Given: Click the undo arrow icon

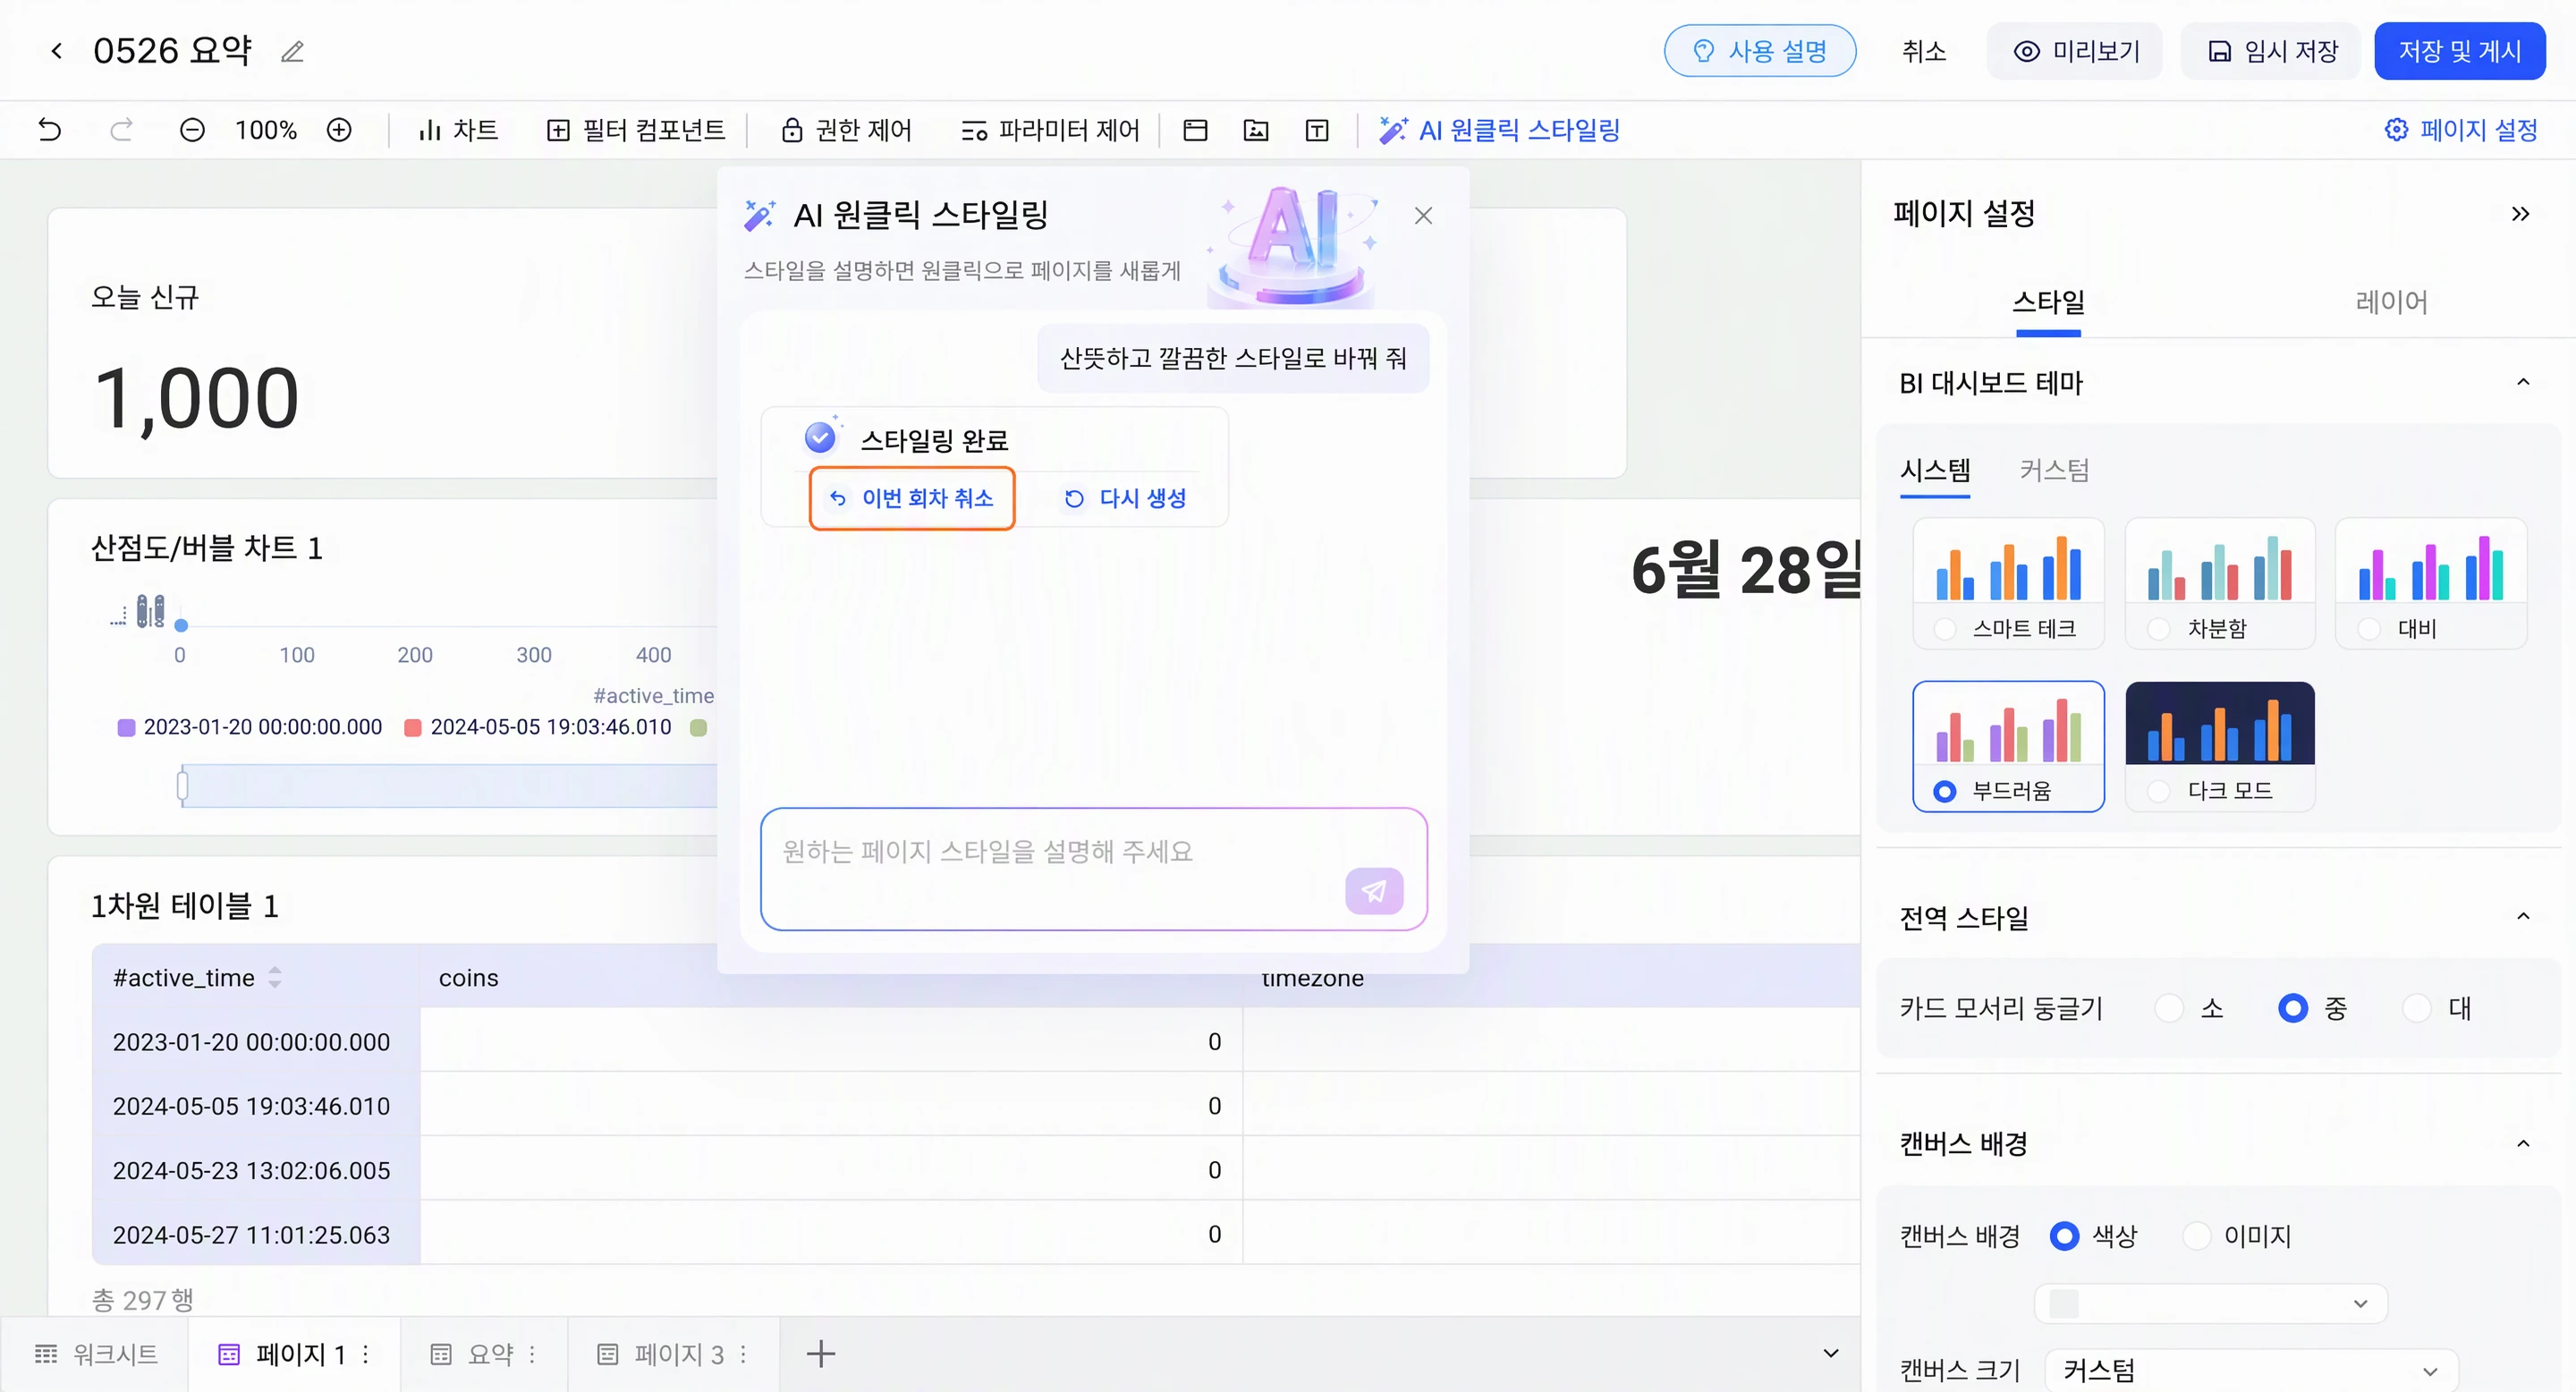Looking at the screenshot, I should (x=49, y=130).
